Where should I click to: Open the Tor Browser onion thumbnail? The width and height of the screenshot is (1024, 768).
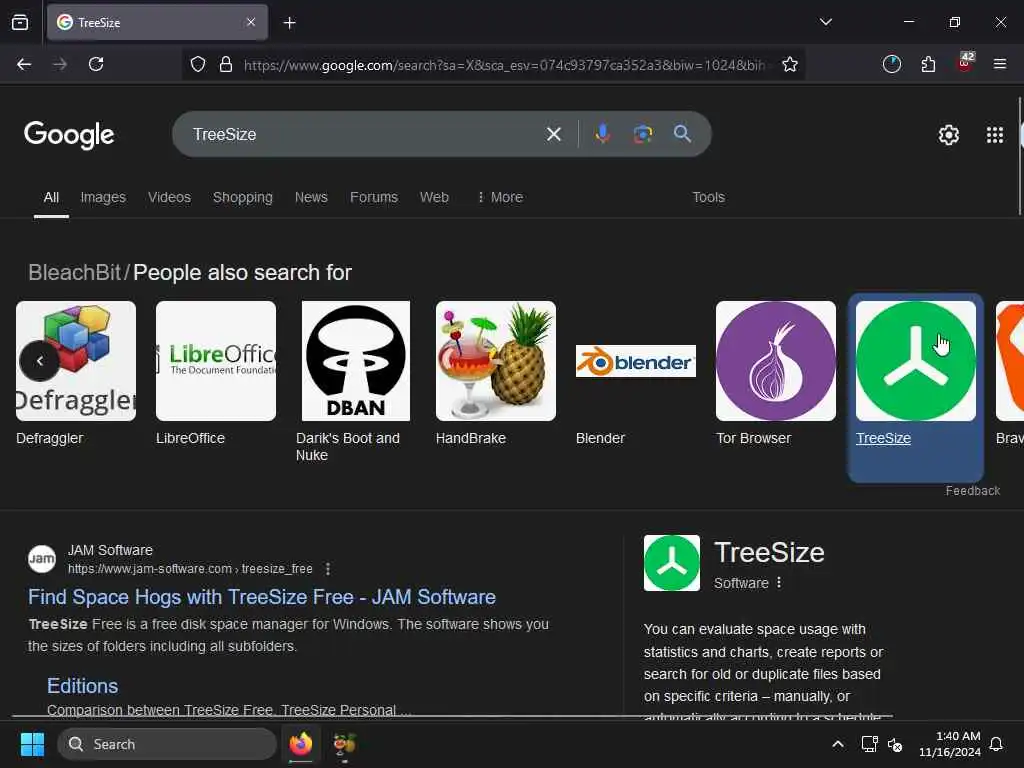776,360
